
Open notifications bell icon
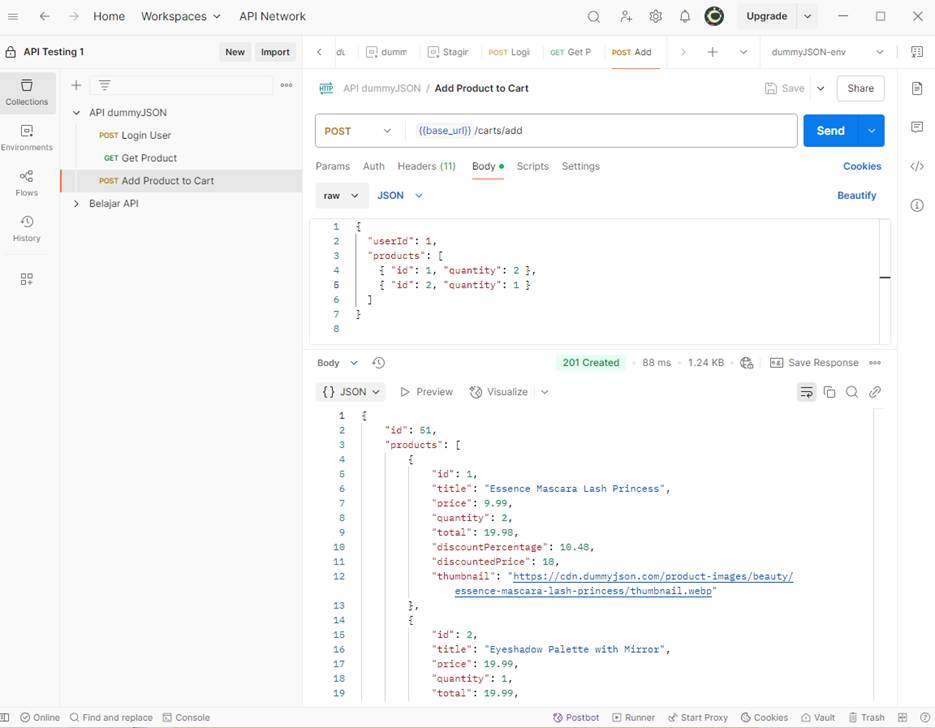click(x=685, y=17)
